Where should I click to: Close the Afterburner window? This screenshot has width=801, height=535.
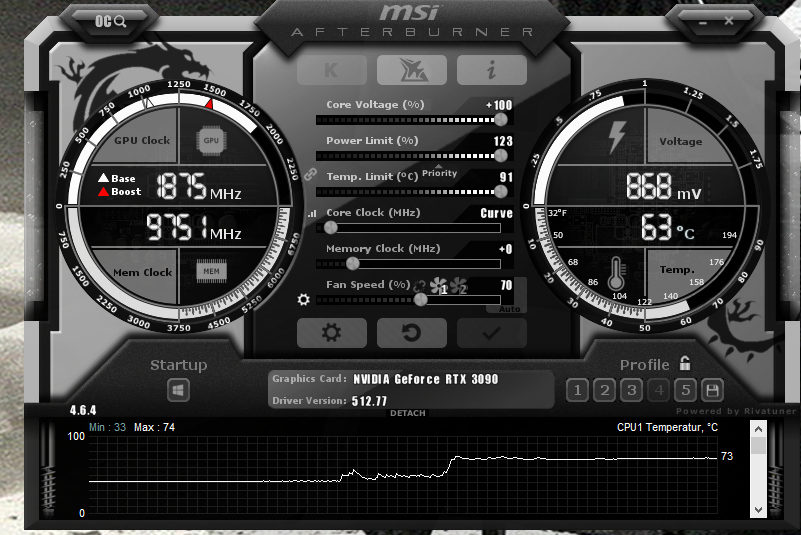pos(729,21)
